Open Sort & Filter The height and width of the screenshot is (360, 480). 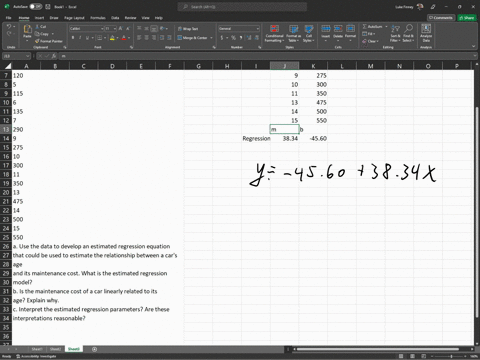coord(395,33)
